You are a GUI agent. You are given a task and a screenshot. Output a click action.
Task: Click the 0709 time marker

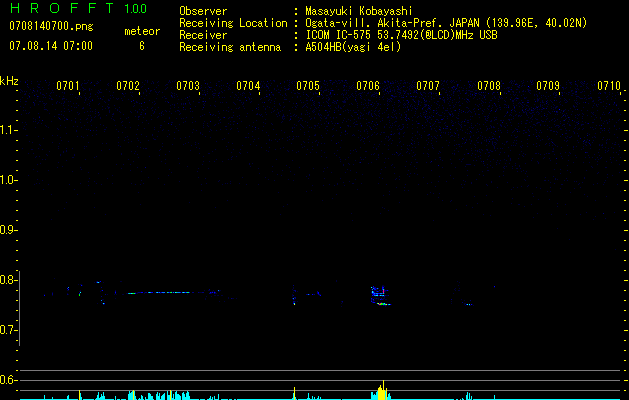click(548, 85)
